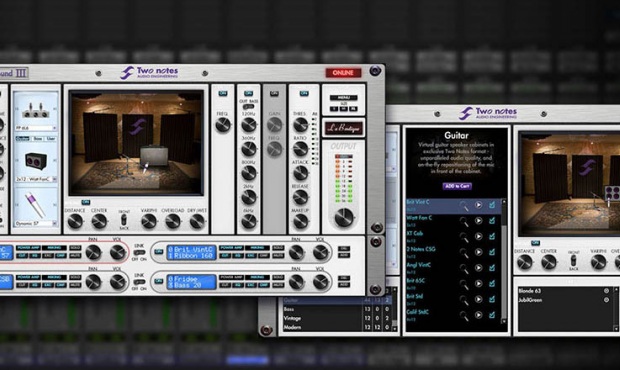The image size is (620, 370).
Task: Uncheck the 2 Notes CSG checkbox
Action: coord(492,252)
